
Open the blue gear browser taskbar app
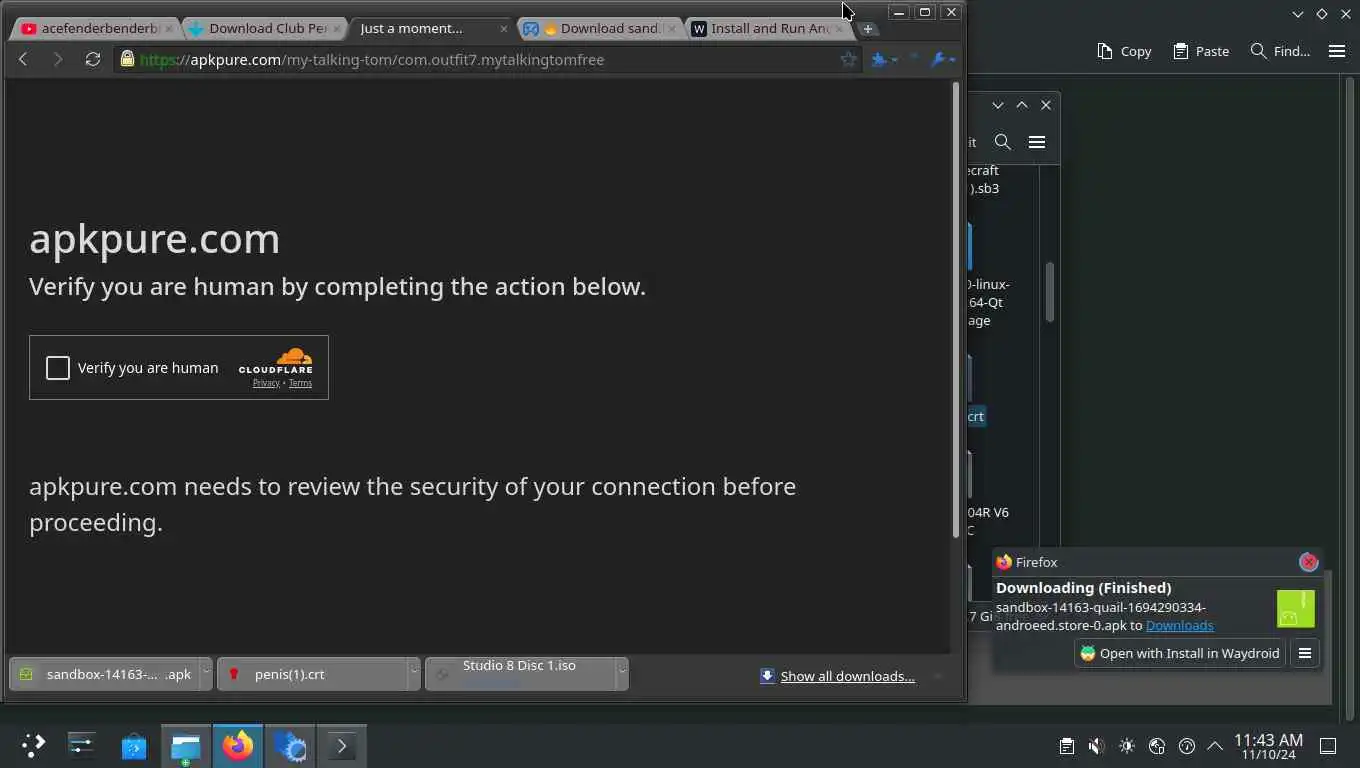290,745
